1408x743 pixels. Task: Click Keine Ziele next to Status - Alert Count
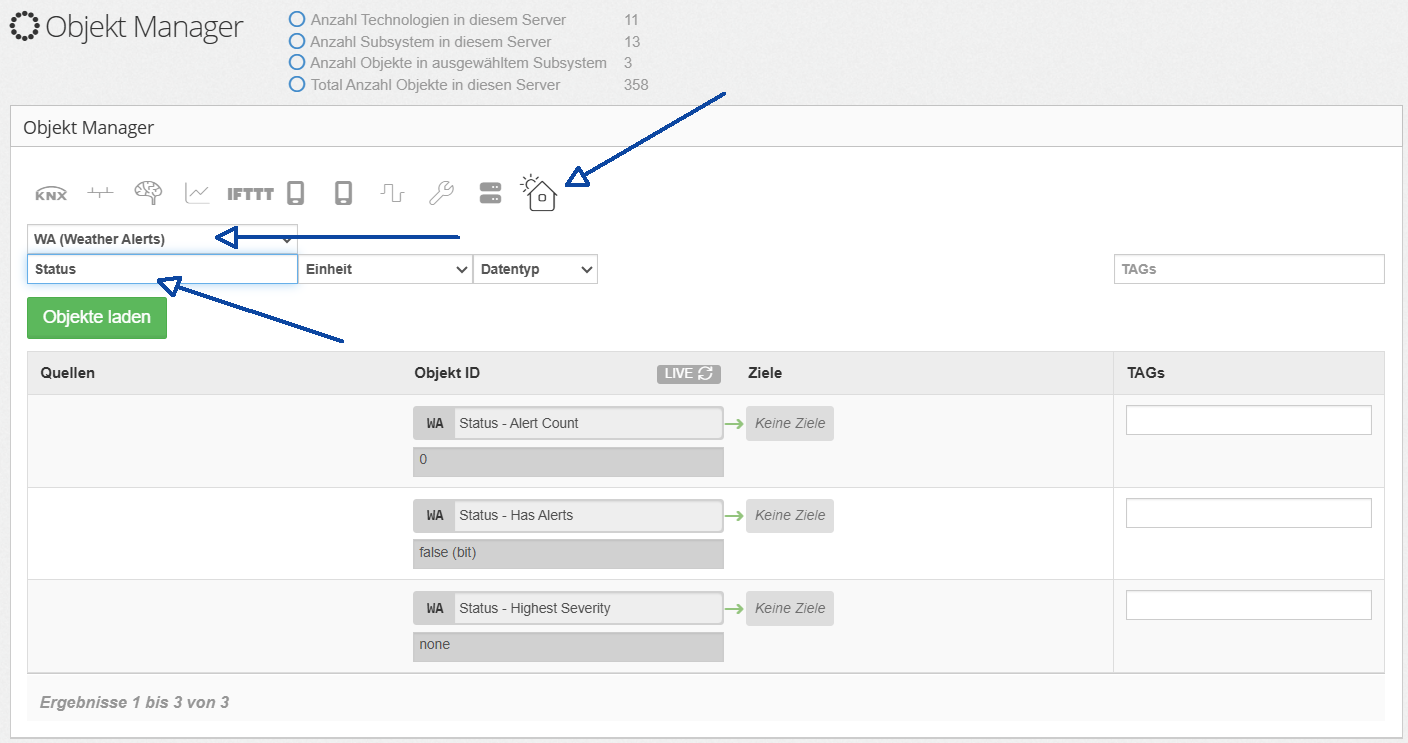[789, 423]
